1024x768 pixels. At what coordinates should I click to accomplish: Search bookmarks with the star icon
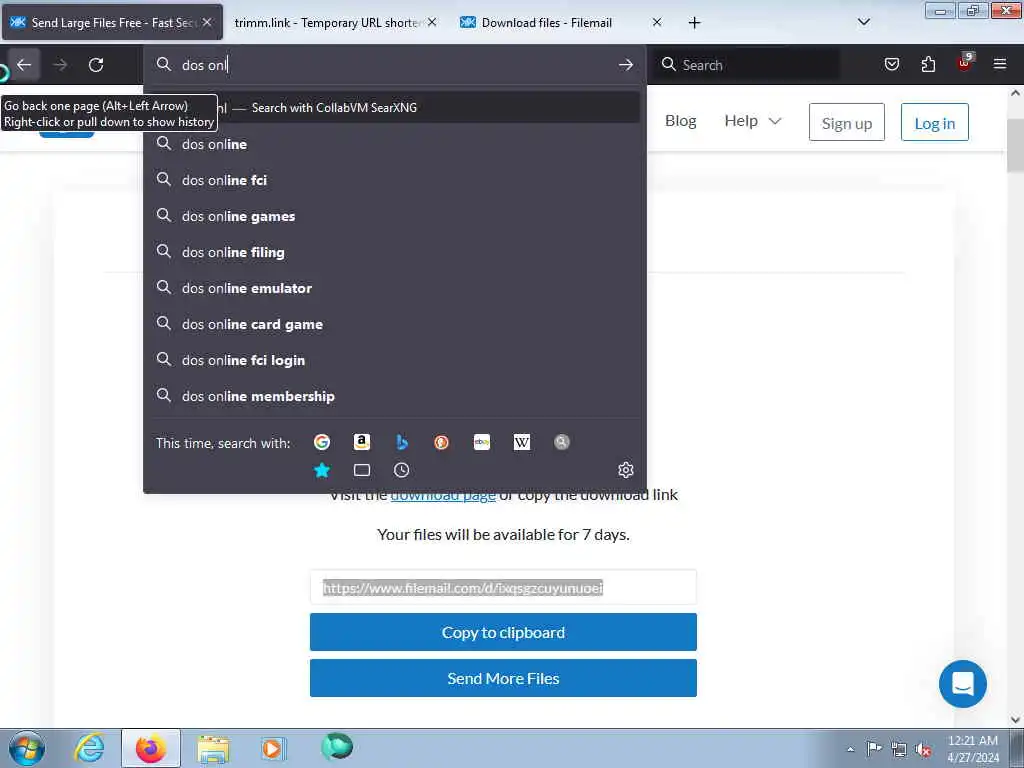tap(322, 470)
